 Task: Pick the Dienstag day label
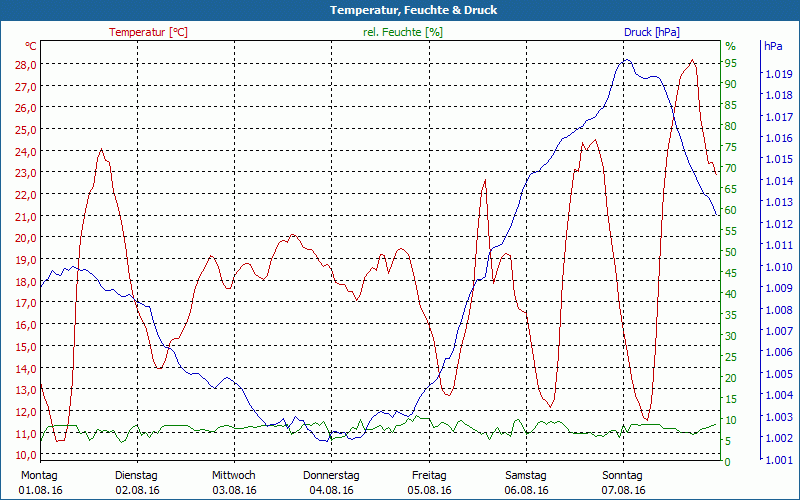[137, 475]
